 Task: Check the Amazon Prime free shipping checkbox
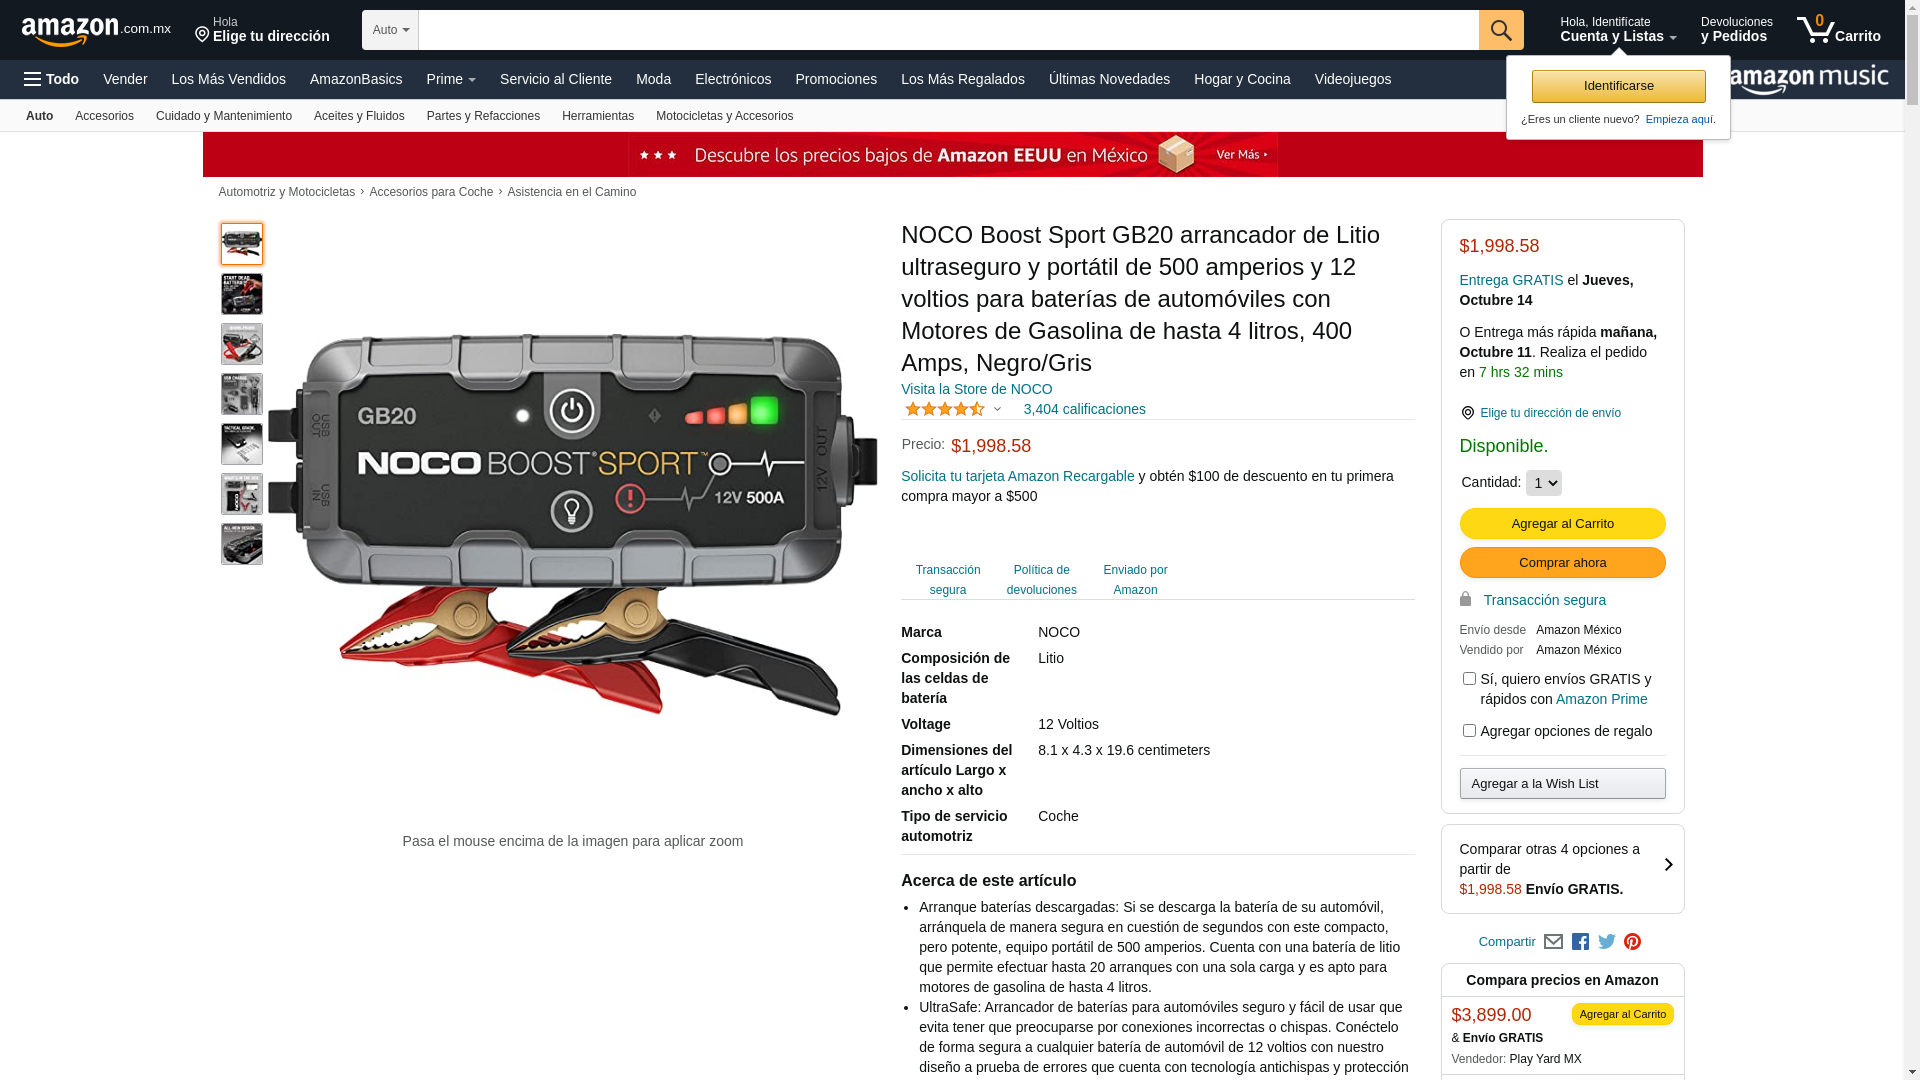pyautogui.click(x=1469, y=679)
